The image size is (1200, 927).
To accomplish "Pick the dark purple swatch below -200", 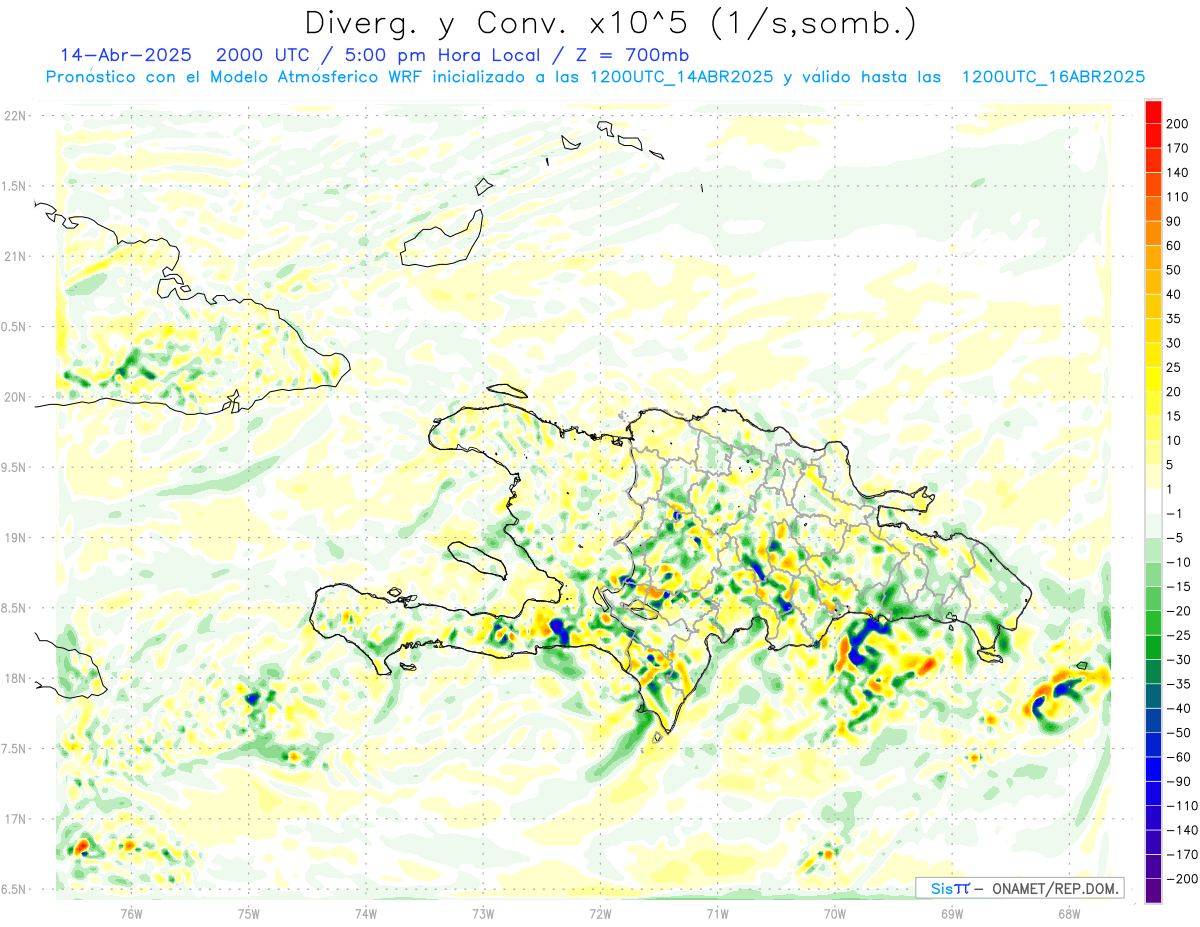I will pos(1153,892).
